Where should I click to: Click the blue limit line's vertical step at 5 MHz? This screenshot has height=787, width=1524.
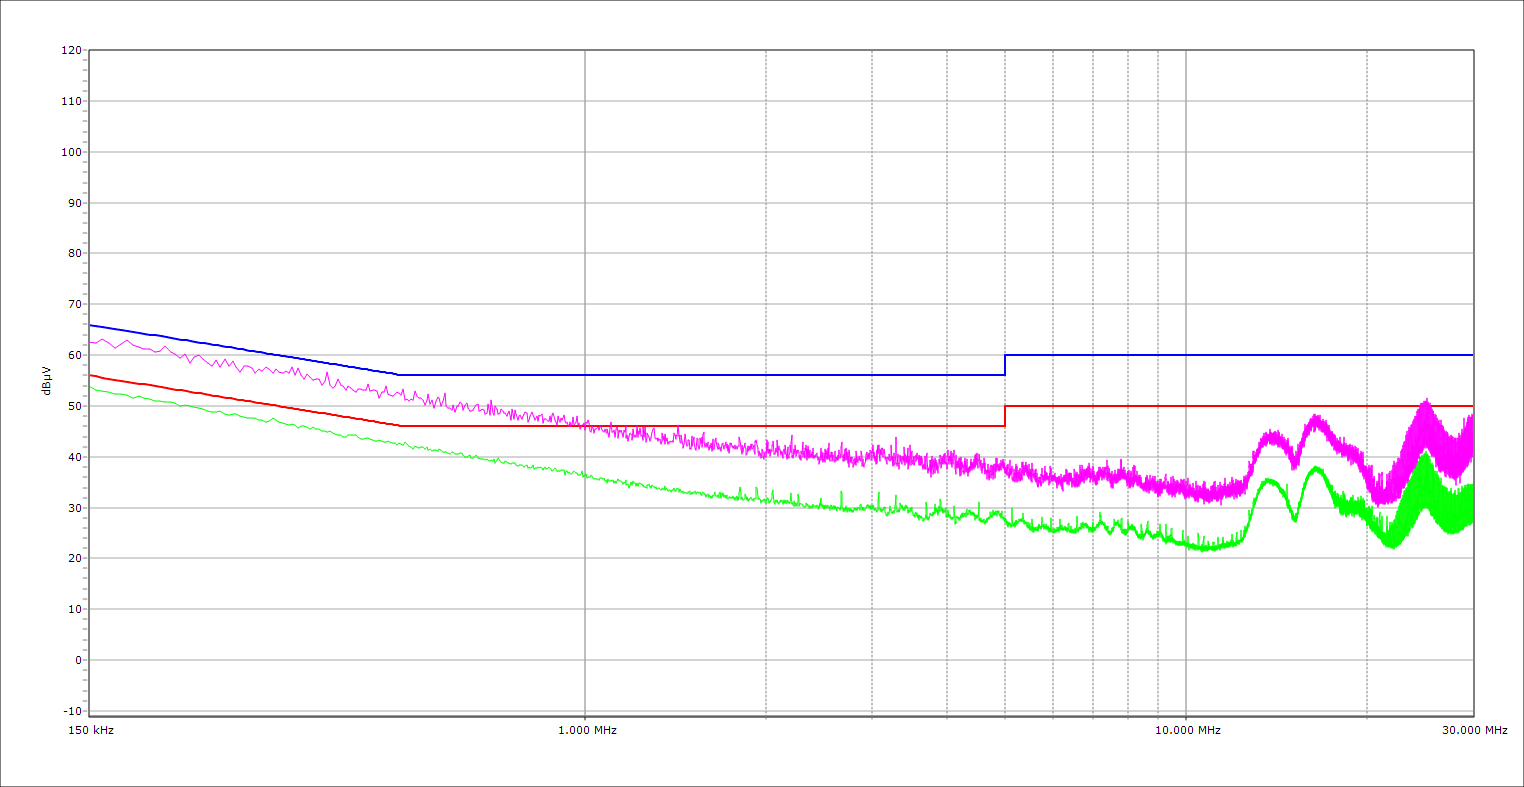click(1005, 365)
